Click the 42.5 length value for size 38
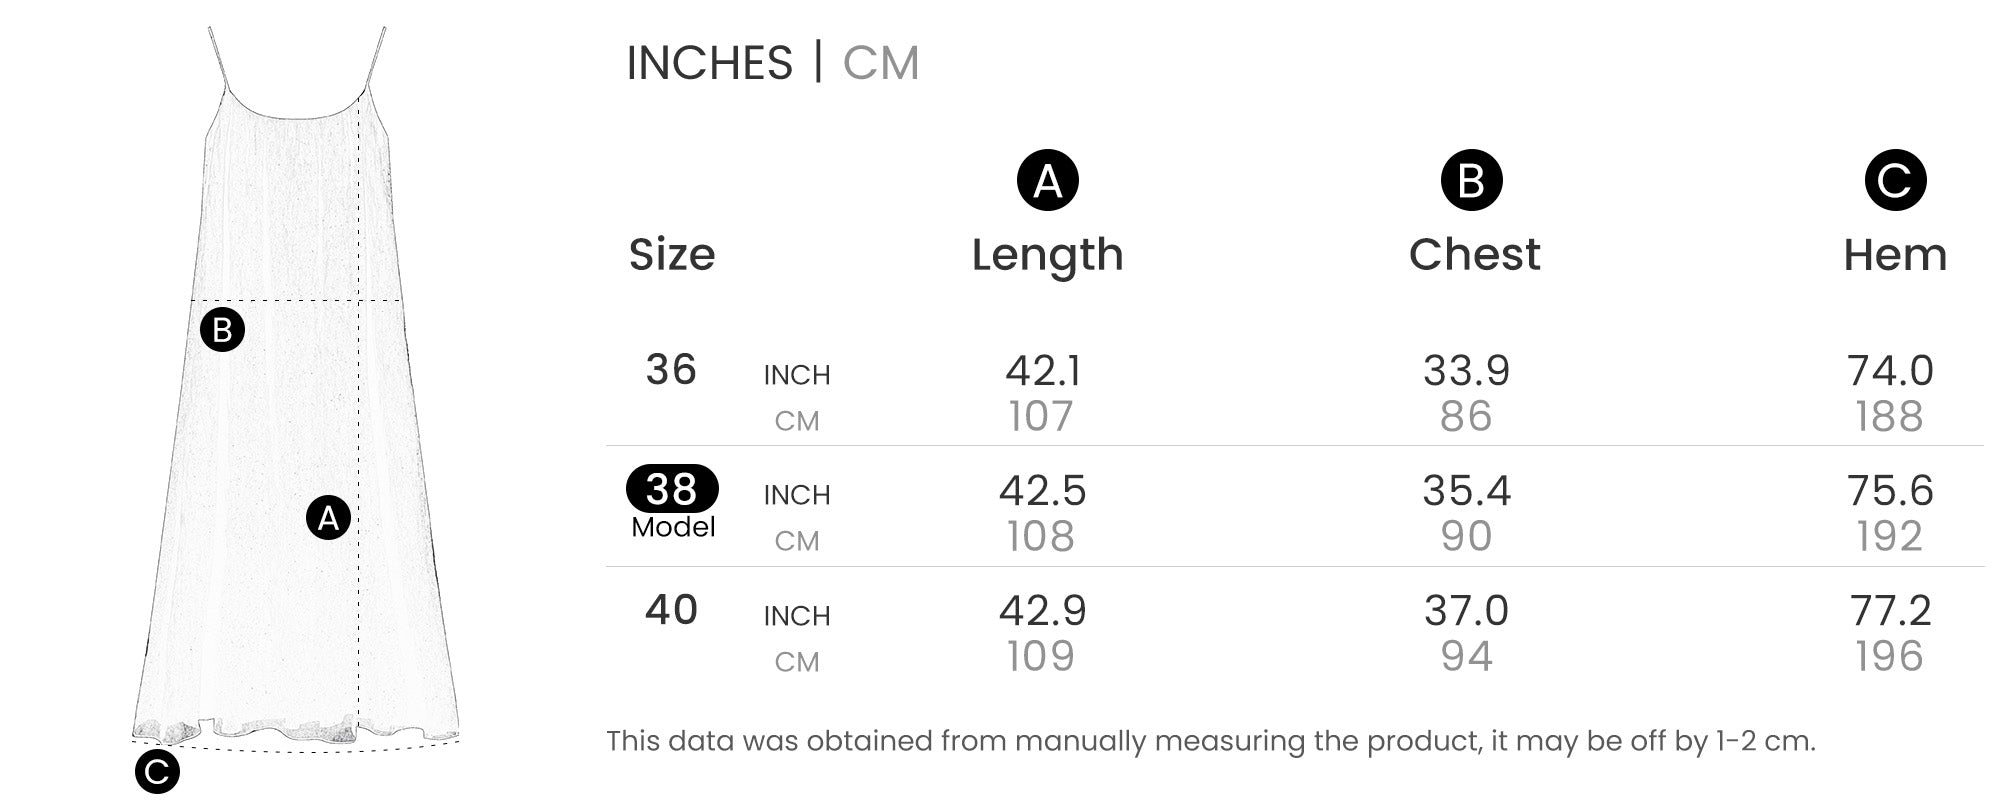Viewport: 2000px width, 806px height. 1042,491
